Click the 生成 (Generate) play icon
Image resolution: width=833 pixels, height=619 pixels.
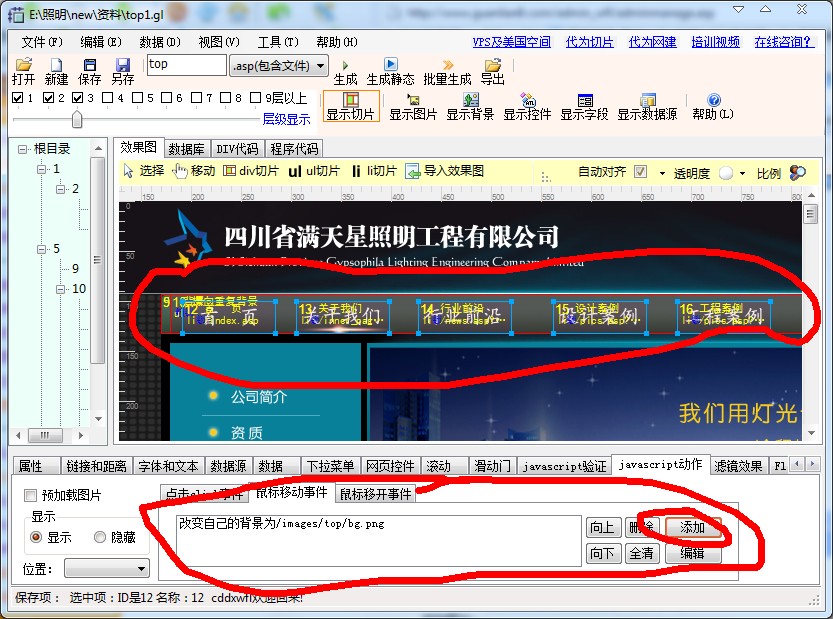345,65
